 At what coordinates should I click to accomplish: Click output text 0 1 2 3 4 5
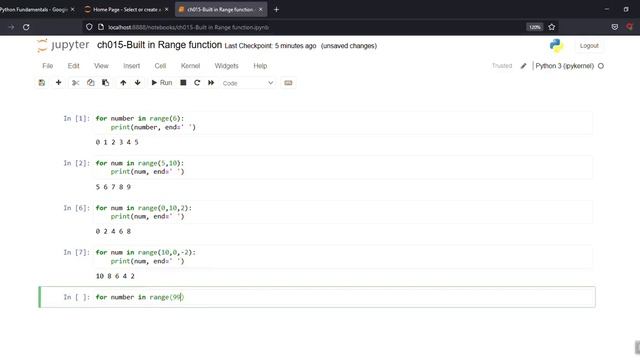coord(117,142)
